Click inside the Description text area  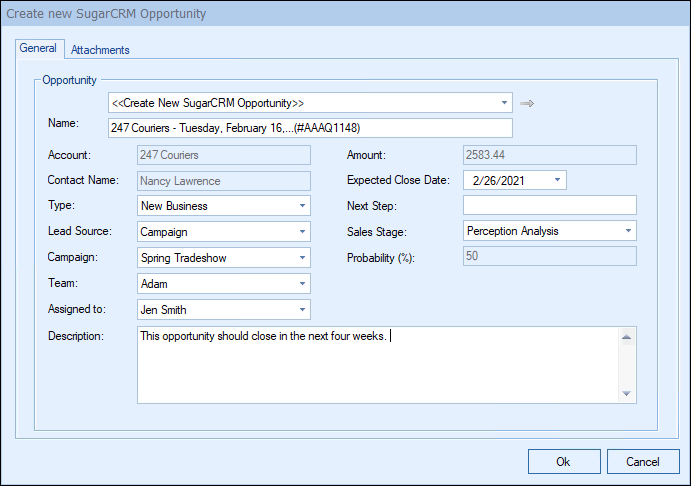pos(380,365)
